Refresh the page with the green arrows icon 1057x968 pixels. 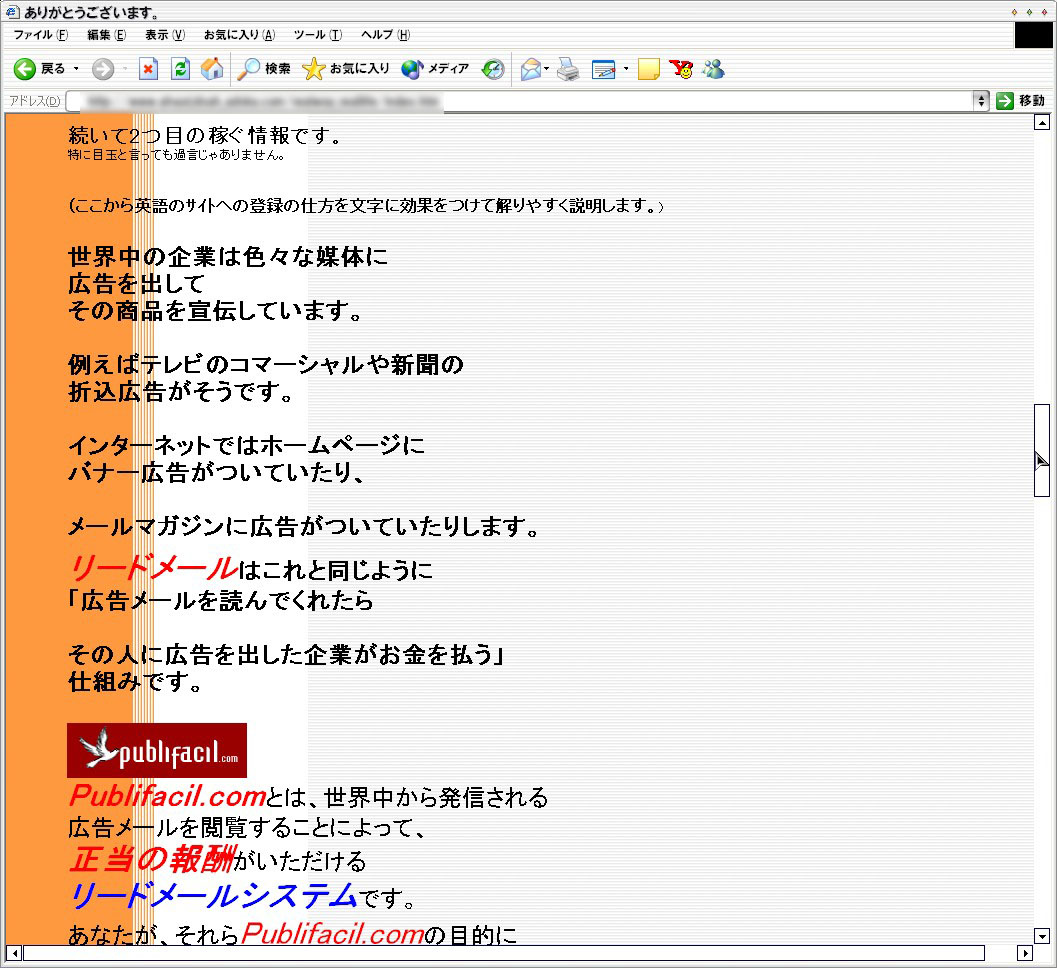(180, 69)
